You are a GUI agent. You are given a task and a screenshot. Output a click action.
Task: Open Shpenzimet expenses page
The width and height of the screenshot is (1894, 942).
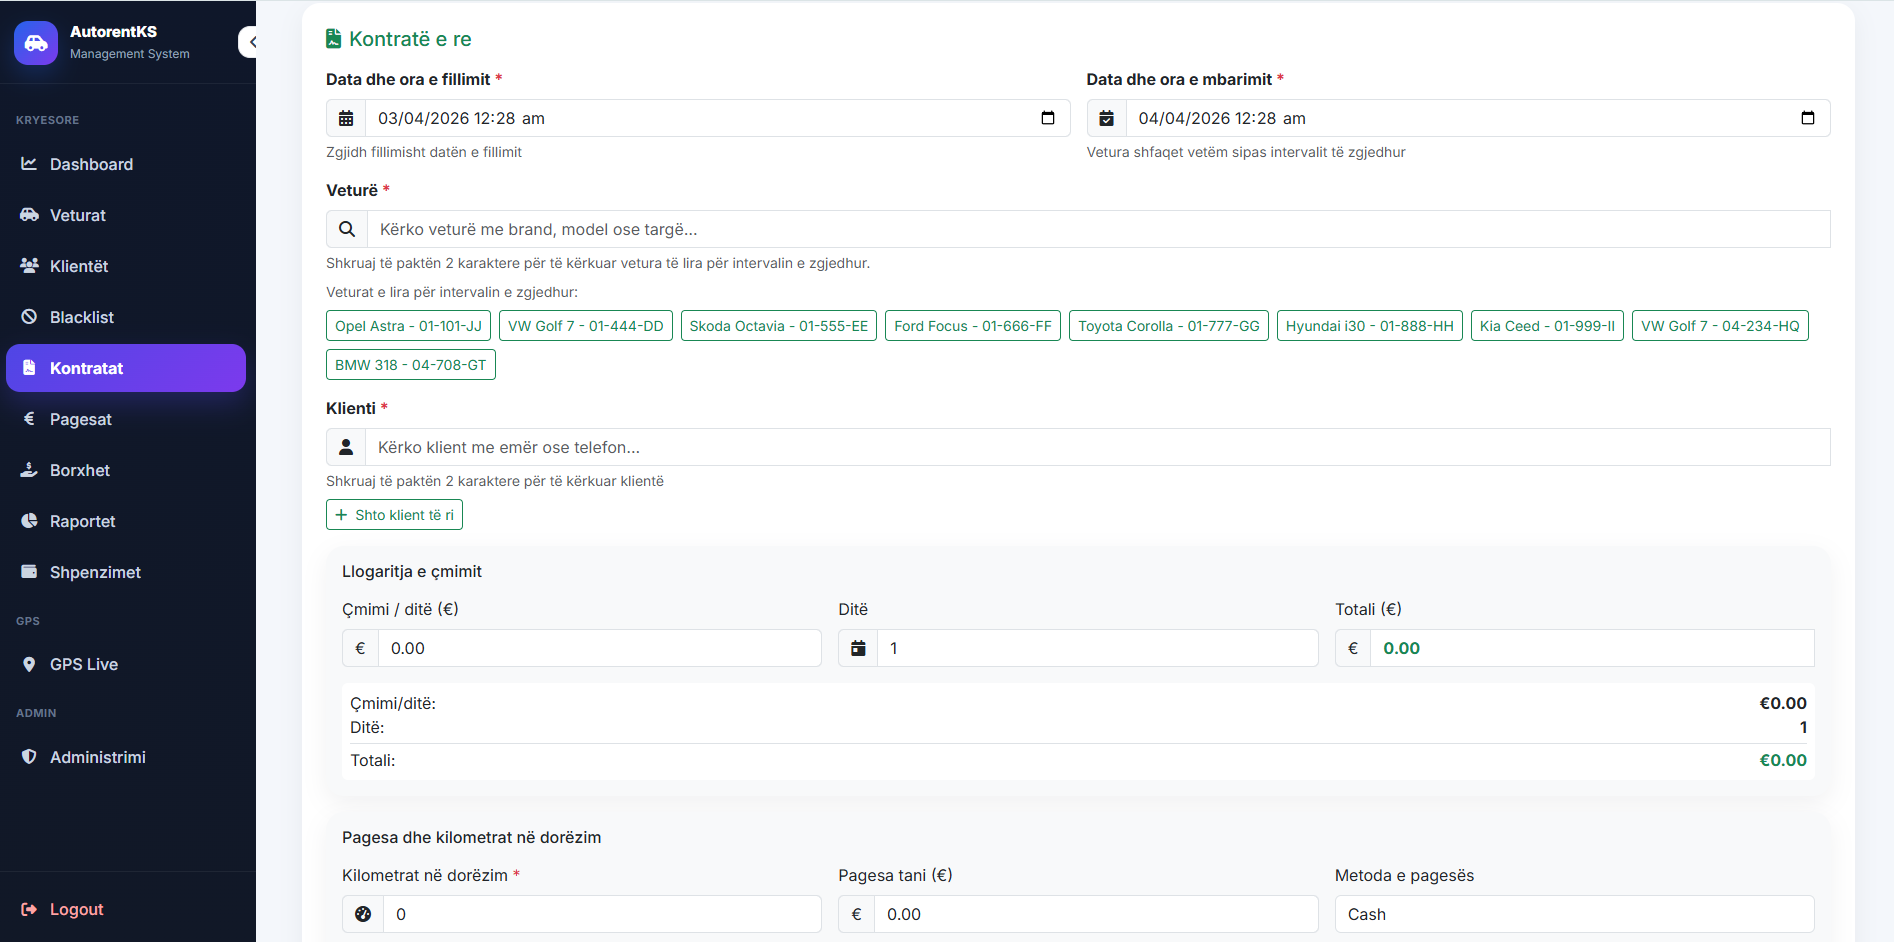click(126, 572)
